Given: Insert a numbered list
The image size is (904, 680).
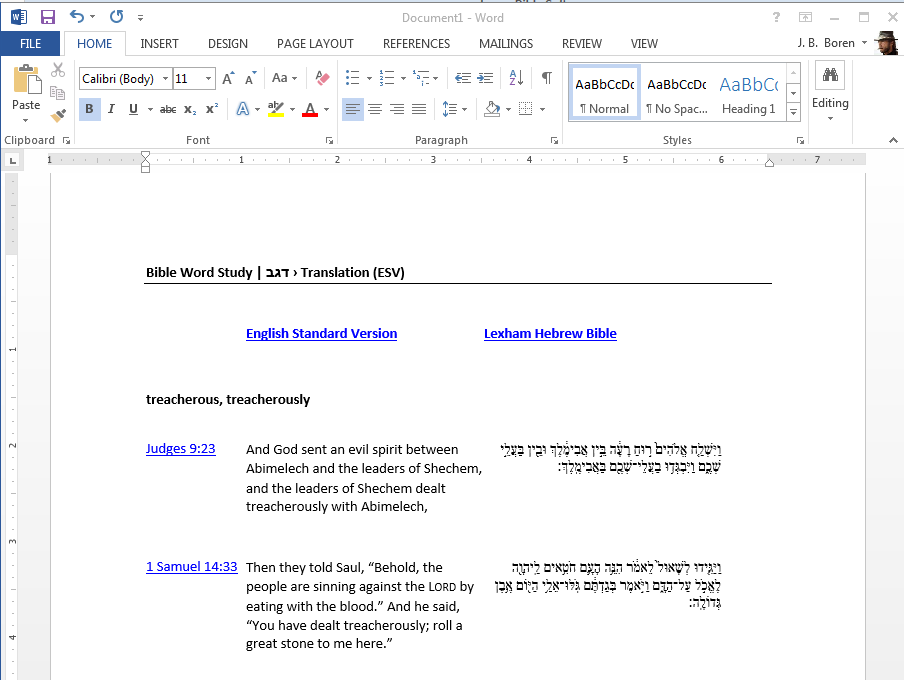Looking at the screenshot, I should (x=387, y=78).
